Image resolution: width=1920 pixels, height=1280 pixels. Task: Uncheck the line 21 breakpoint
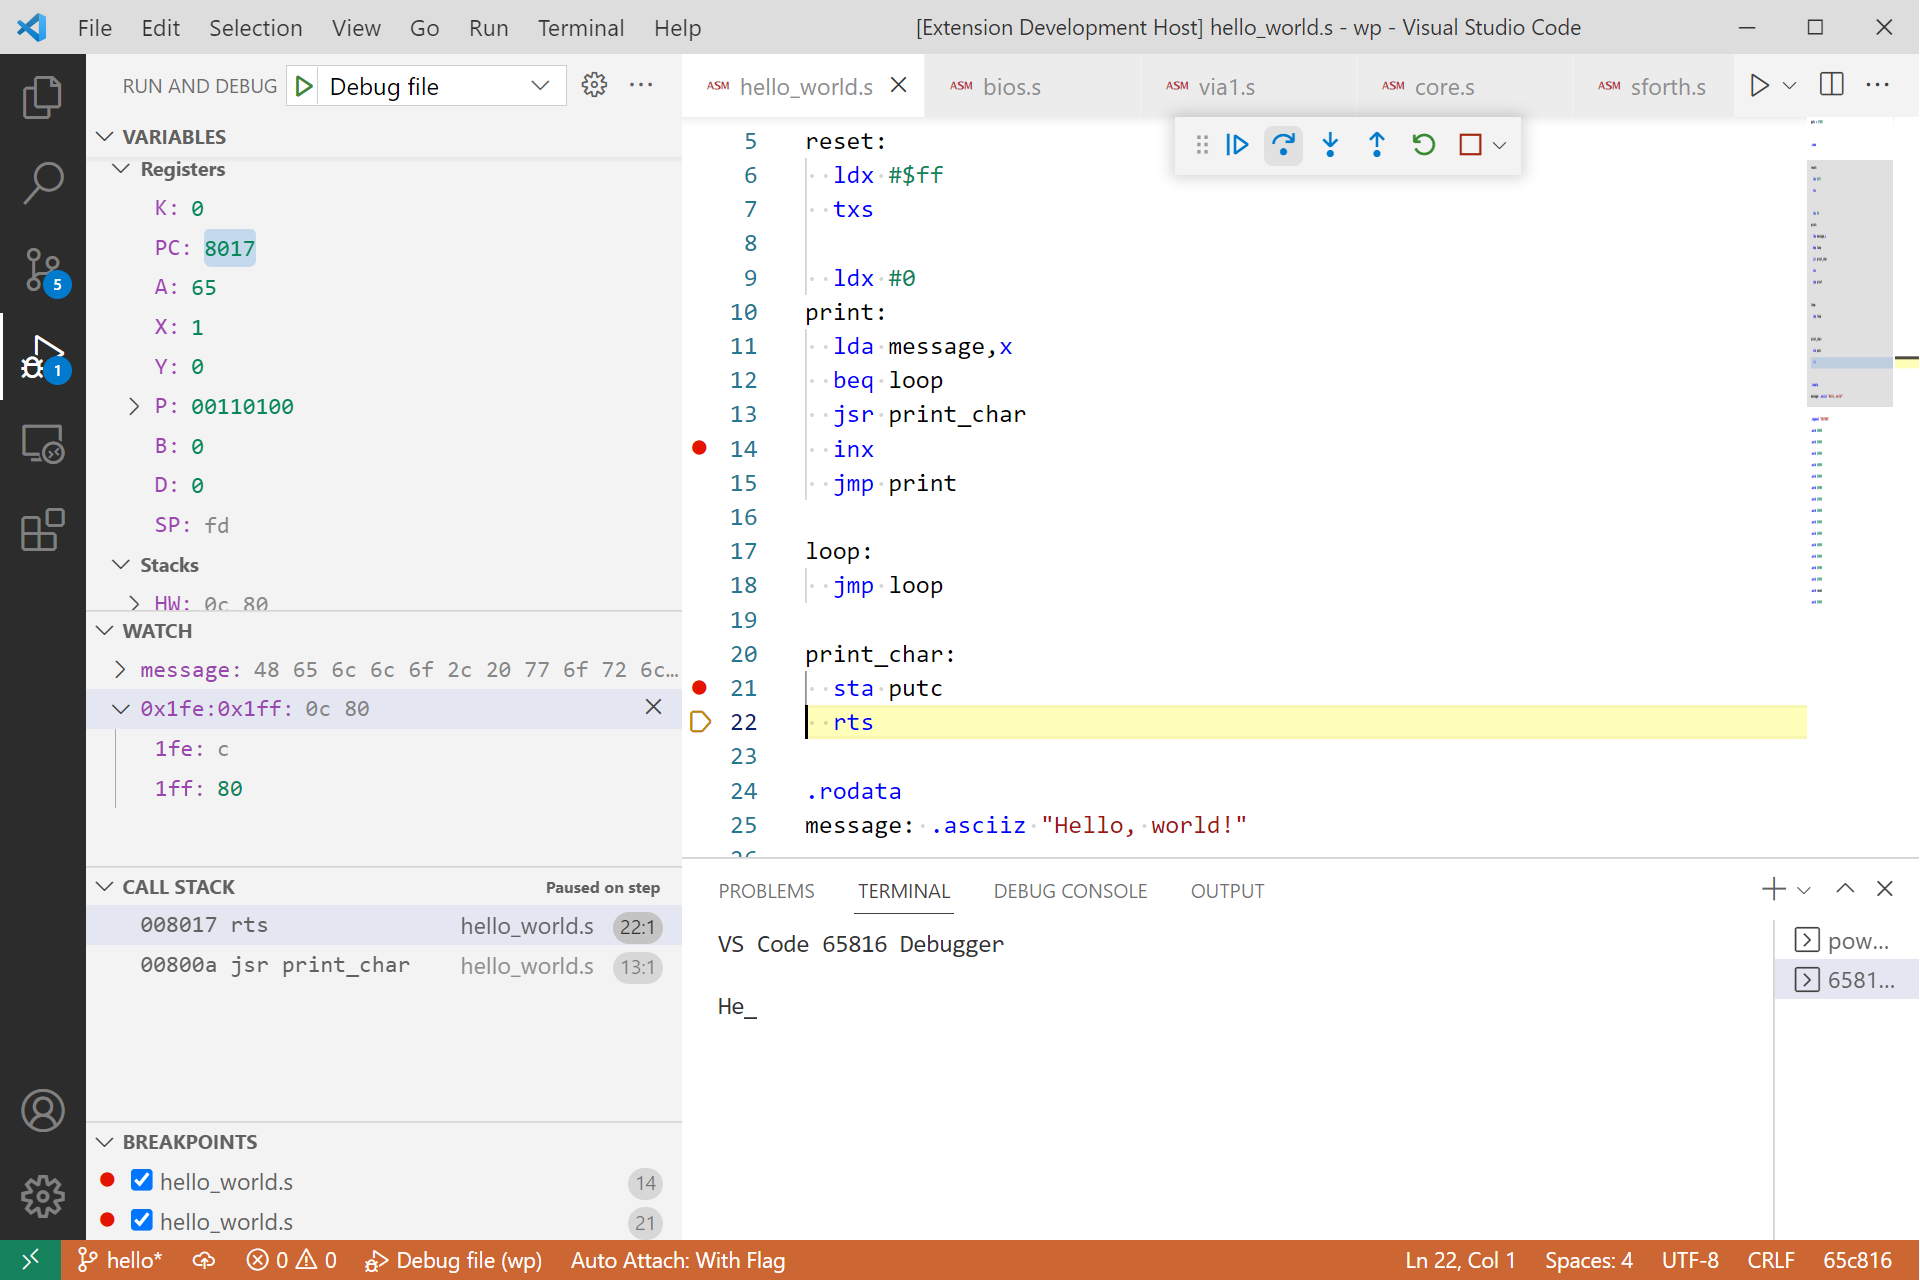click(x=142, y=1221)
